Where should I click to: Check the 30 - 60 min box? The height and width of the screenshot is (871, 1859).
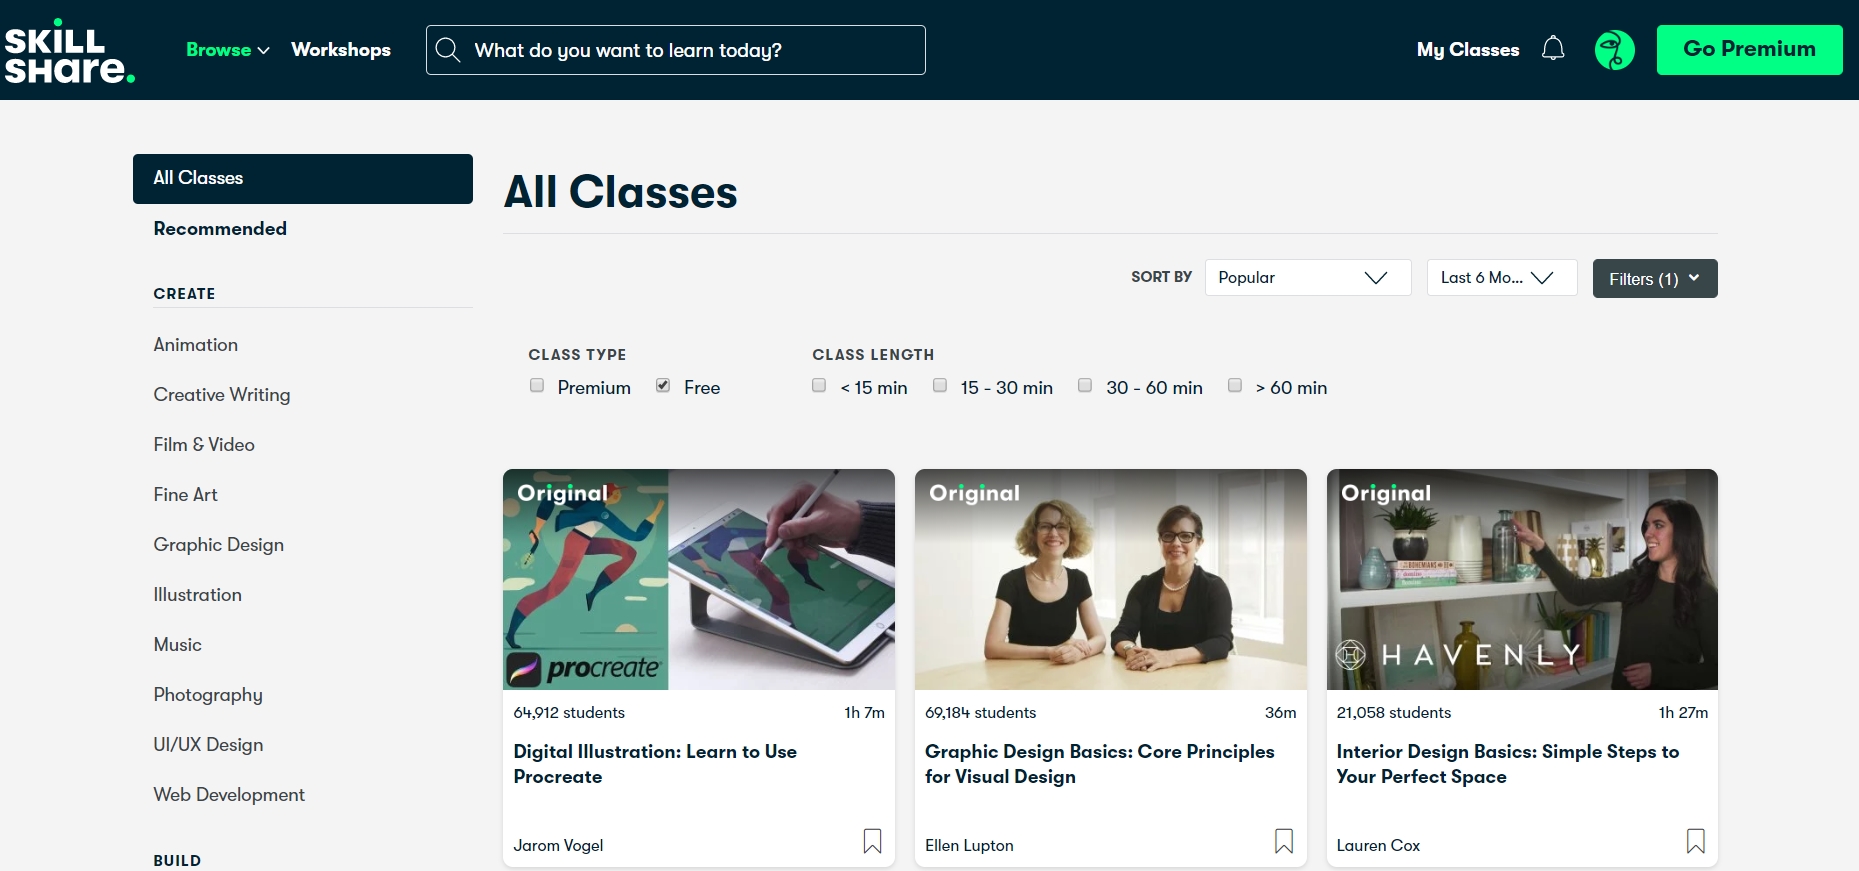(1085, 386)
